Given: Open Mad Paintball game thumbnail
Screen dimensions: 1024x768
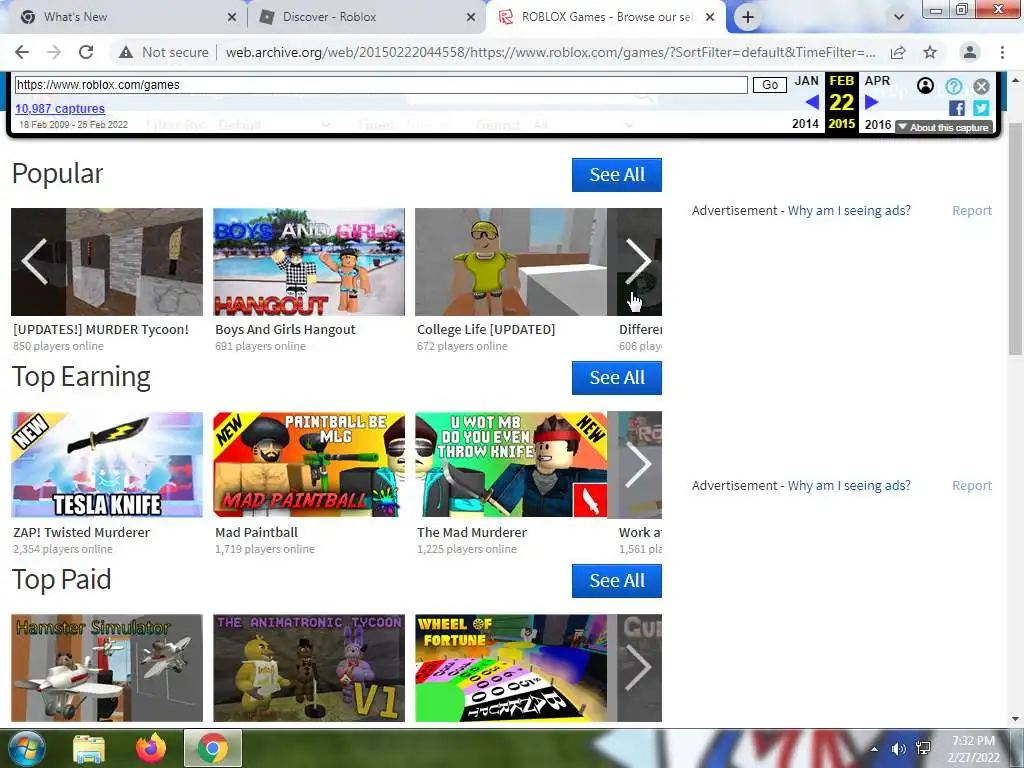Looking at the screenshot, I should pos(309,464).
